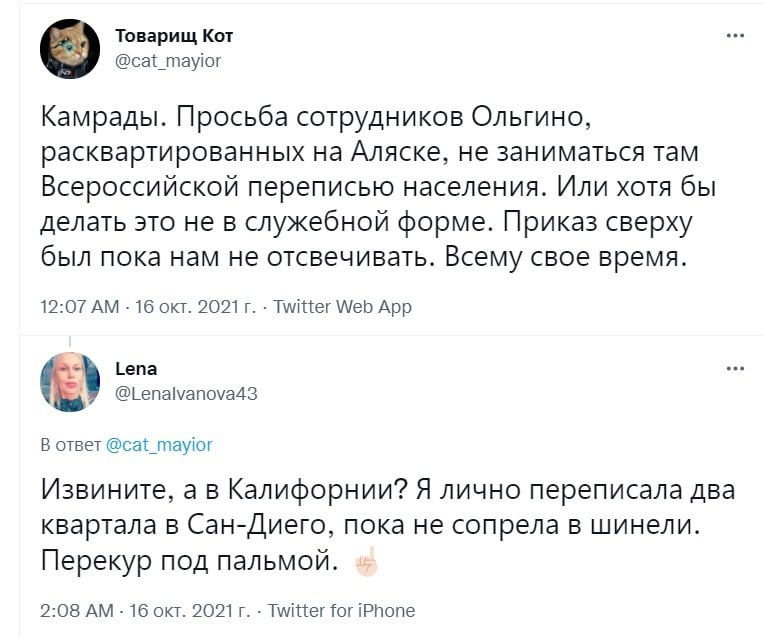Click the Товарищ Кот display name
The width and height of the screenshot is (764, 637).
tap(174, 36)
